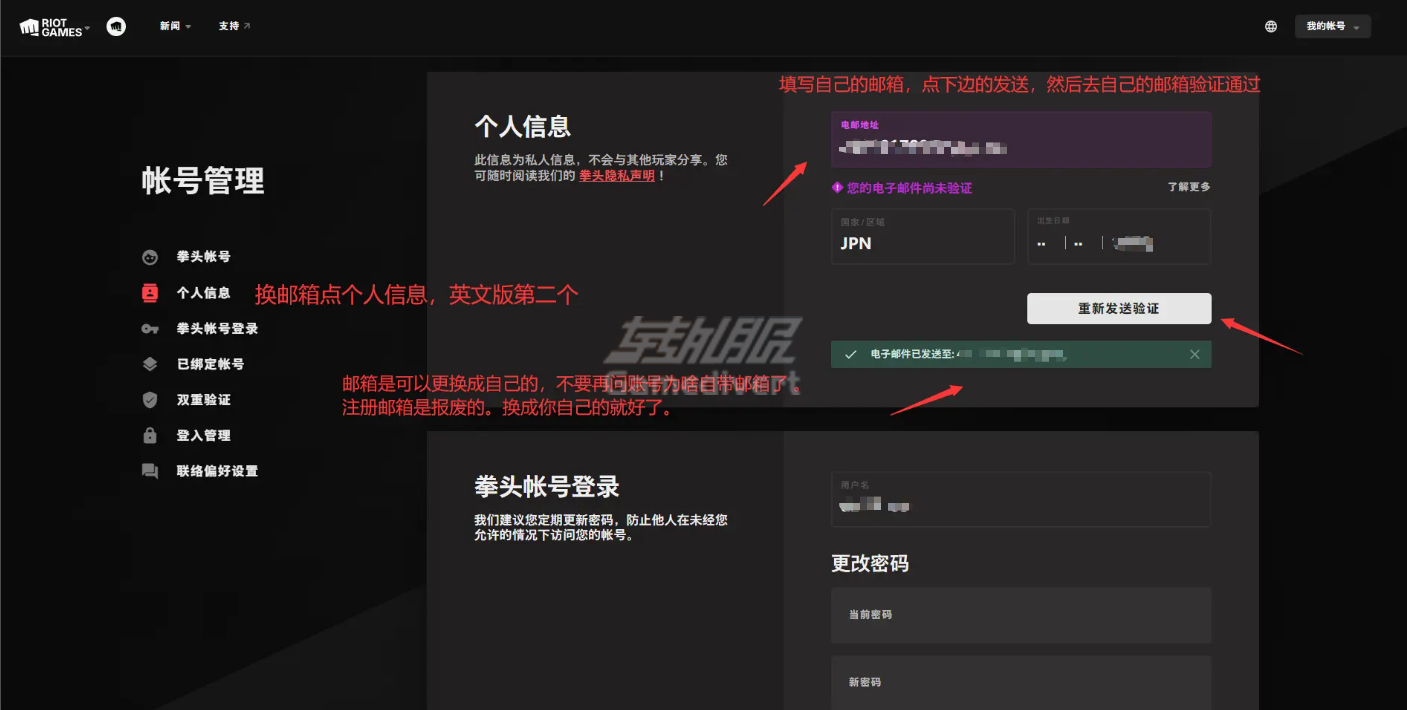Click the 拳头帐号 face icon

(150, 257)
